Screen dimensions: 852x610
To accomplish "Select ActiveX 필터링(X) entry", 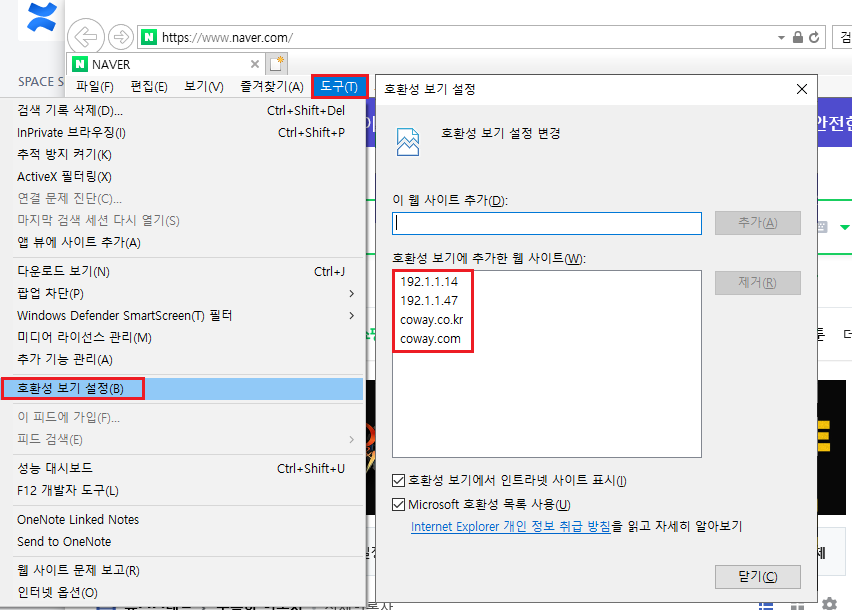I will pyautogui.click(x=182, y=177).
